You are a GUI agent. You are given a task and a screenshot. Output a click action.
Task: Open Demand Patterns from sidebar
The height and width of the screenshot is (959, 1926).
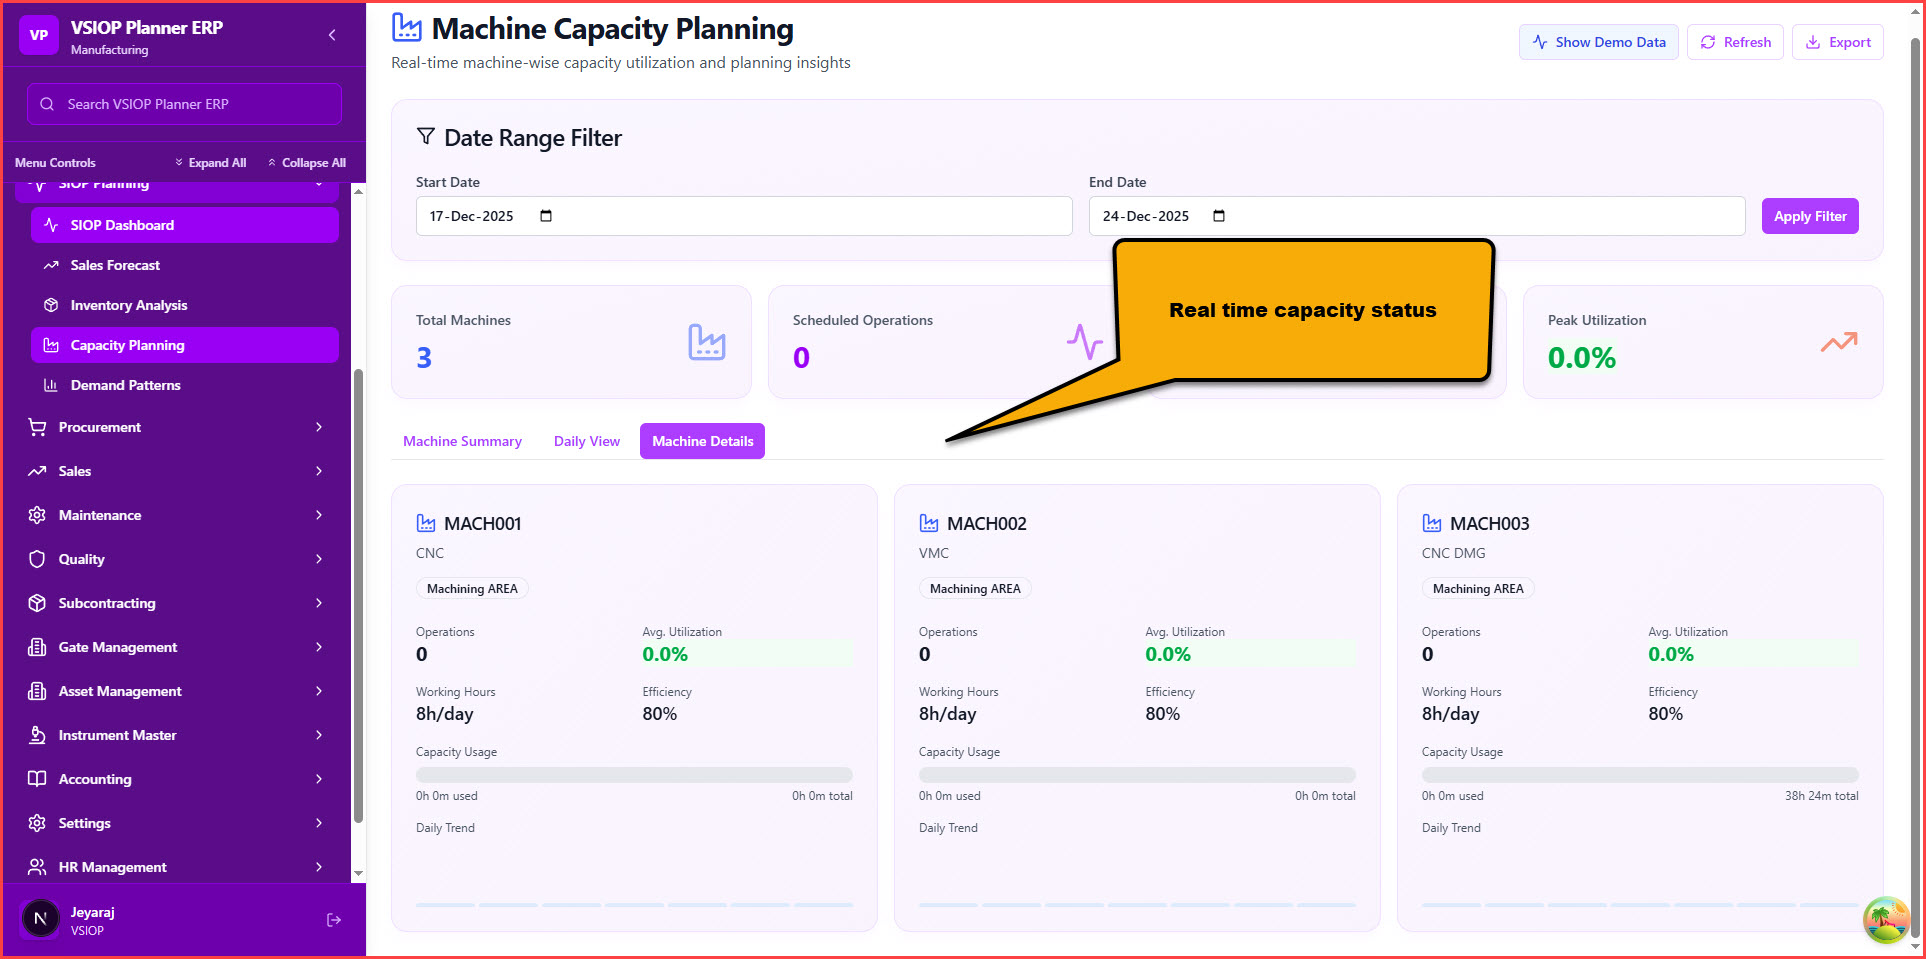(x=125, y=385)
